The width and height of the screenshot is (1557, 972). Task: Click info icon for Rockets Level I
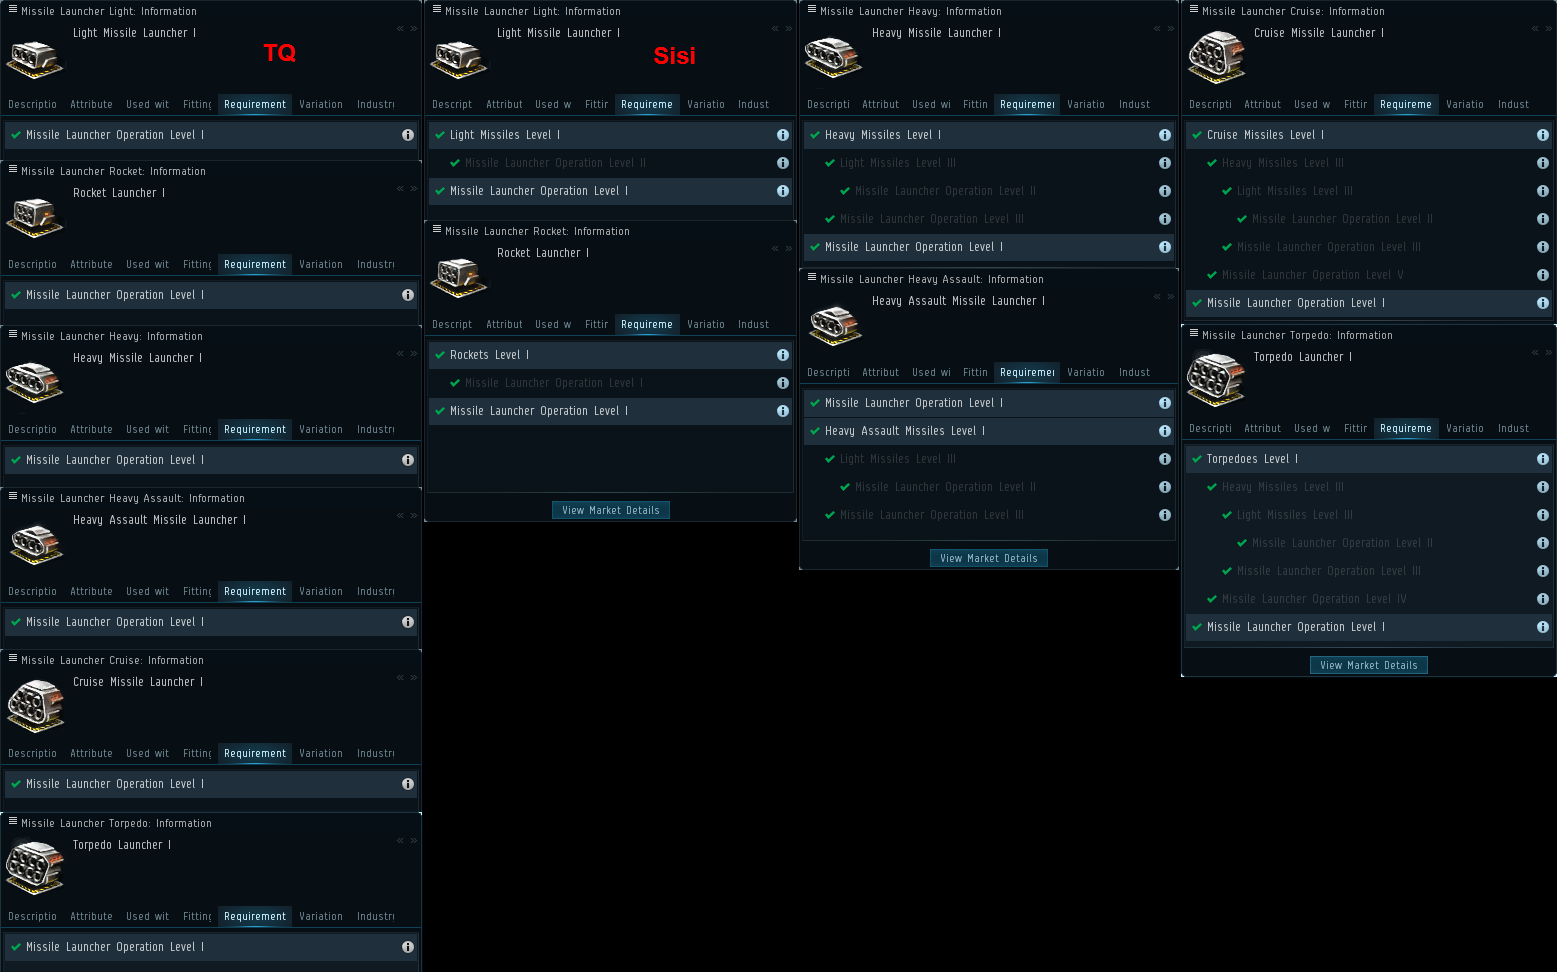[x=783, y=355]
